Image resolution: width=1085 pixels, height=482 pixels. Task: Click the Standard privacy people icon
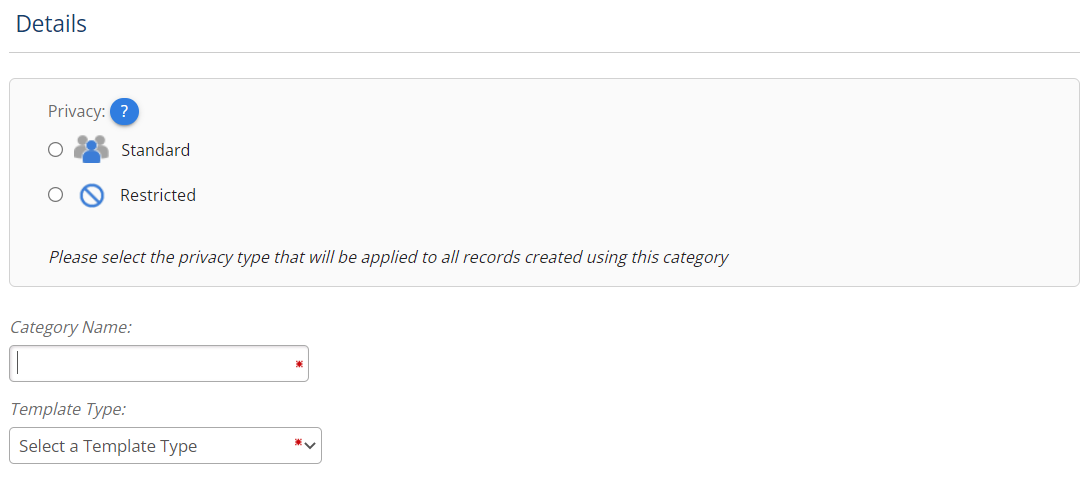tap(91, 150)
